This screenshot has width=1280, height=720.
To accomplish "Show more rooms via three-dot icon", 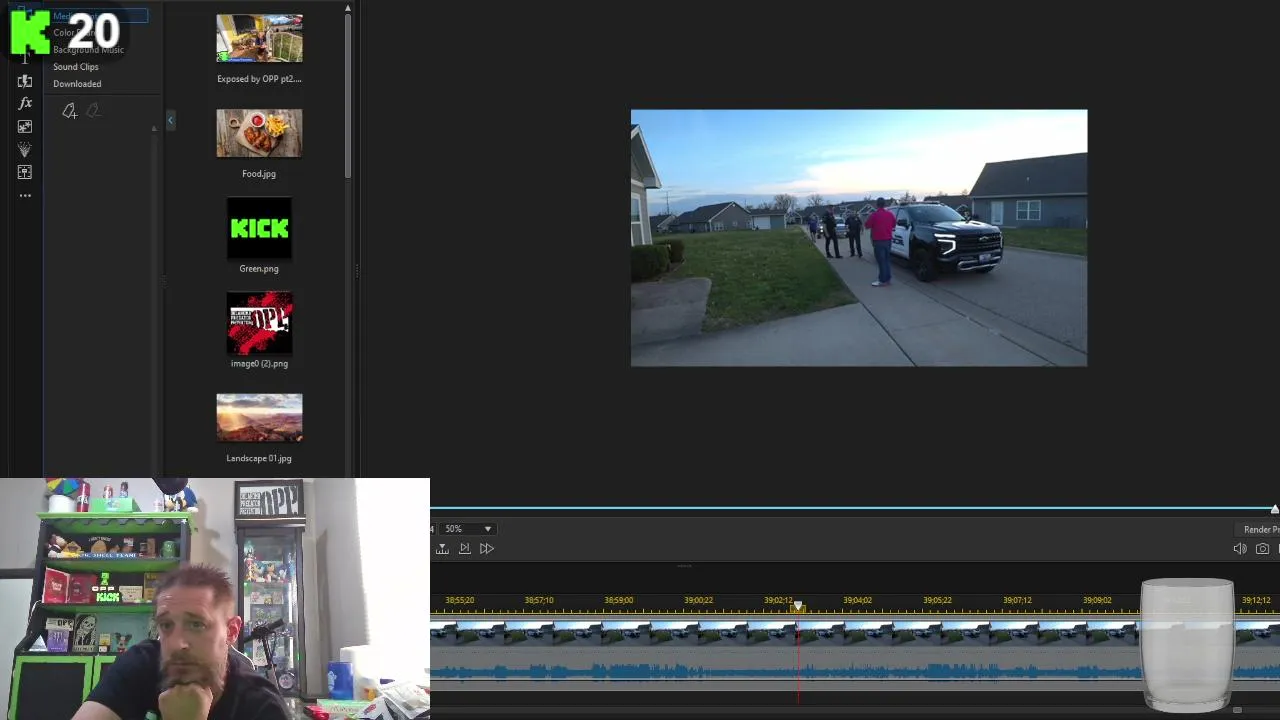I will click(25, 195).
